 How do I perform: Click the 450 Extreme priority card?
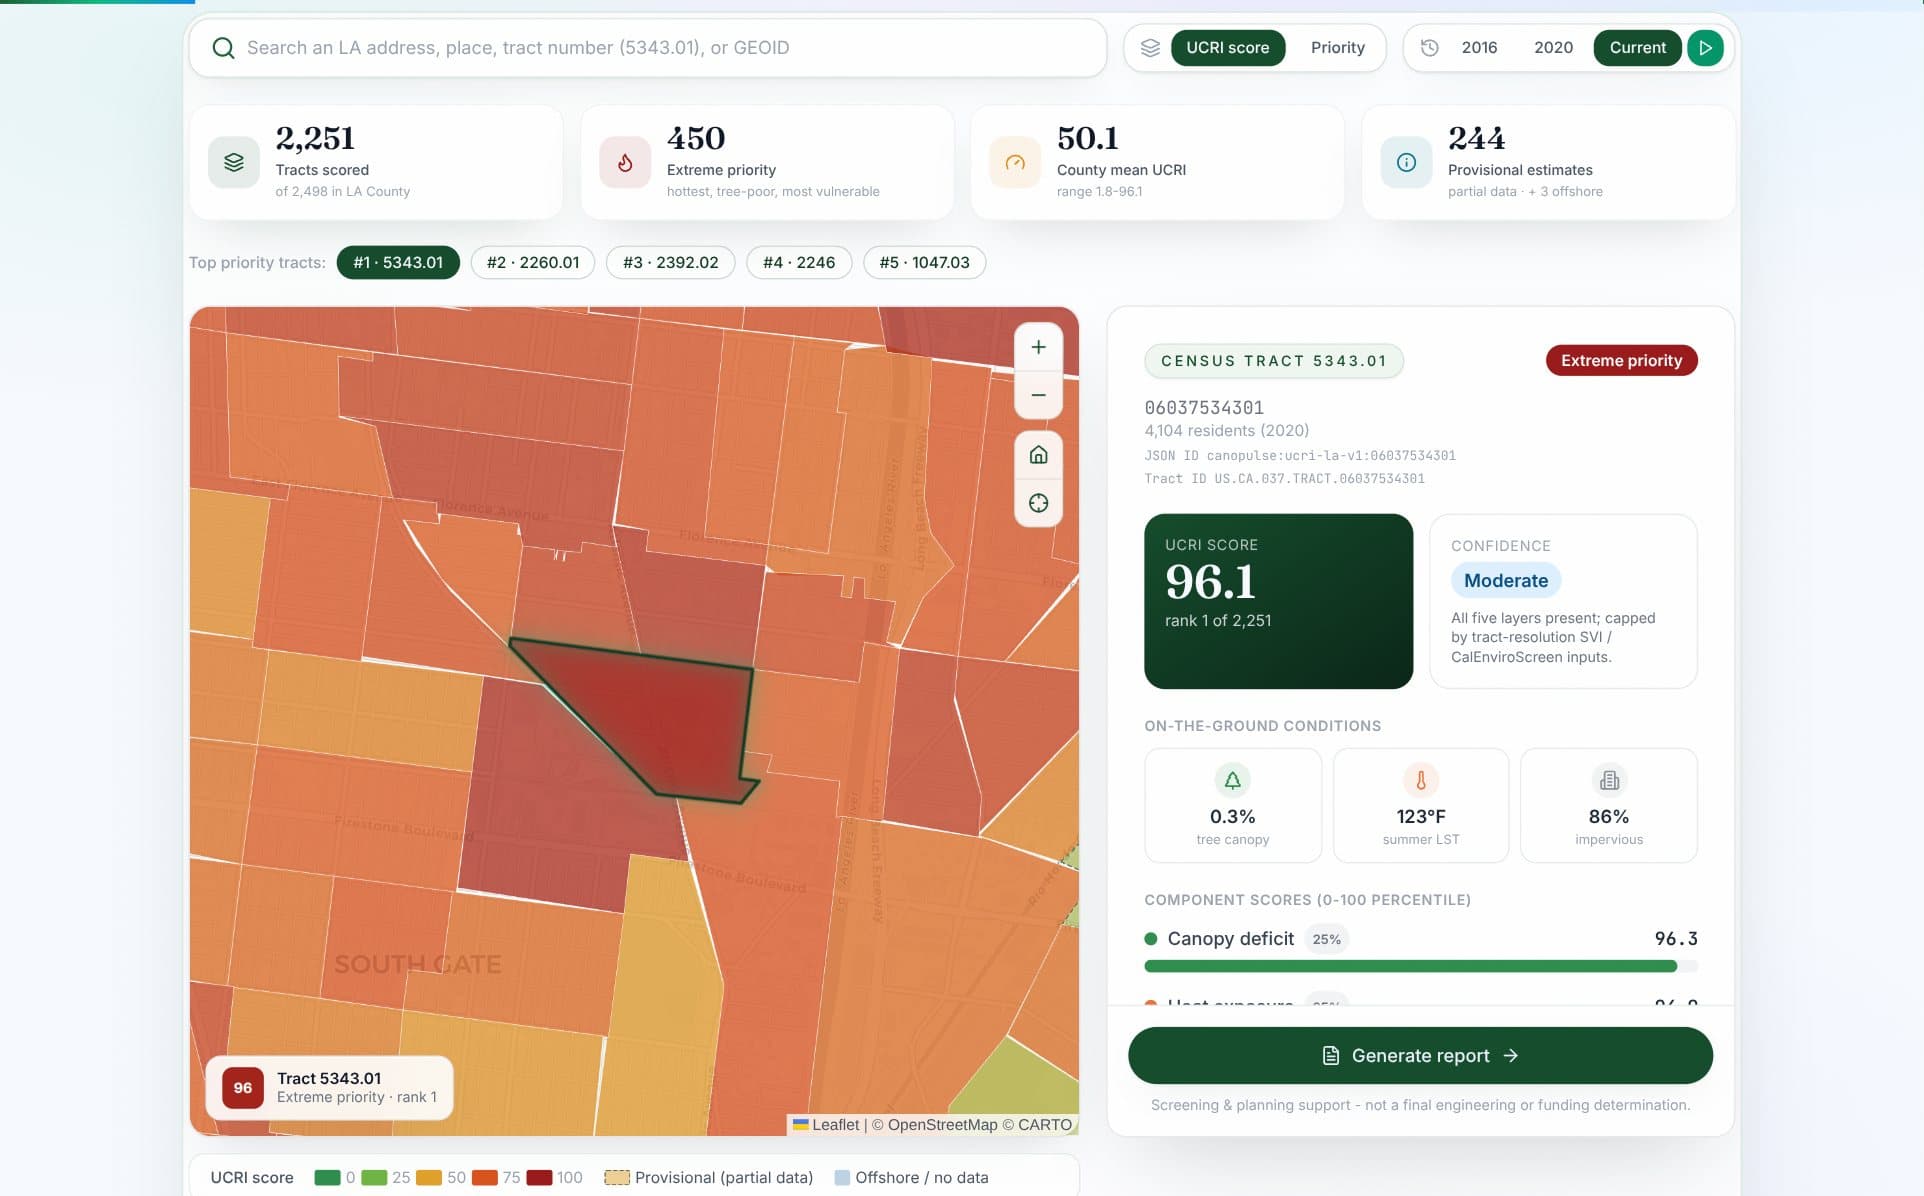coord(767,162)
